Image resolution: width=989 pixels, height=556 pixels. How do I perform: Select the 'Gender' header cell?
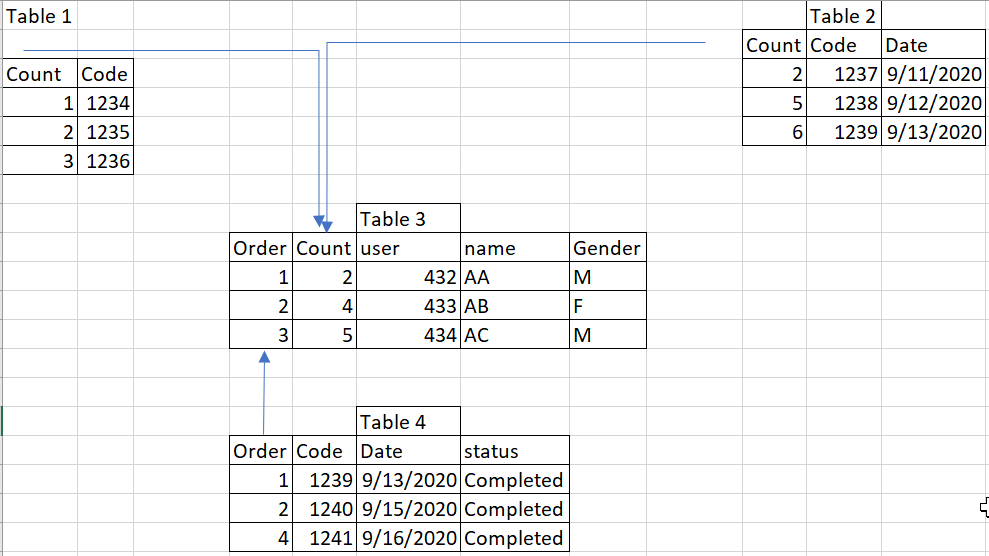(608, 248)
